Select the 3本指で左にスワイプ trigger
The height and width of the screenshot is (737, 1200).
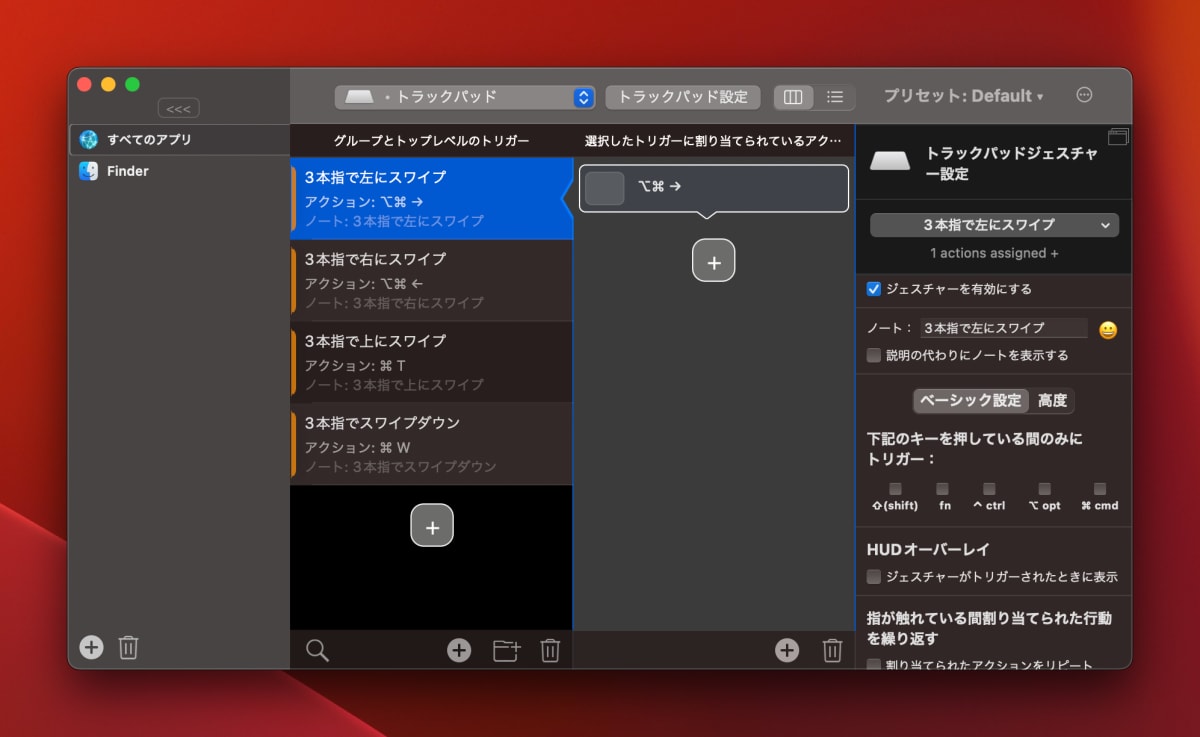[x=431, y=198]
